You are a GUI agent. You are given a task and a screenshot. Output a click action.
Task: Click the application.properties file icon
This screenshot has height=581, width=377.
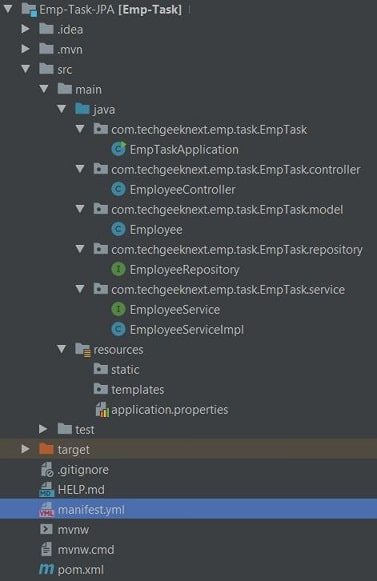coord(102,409)
